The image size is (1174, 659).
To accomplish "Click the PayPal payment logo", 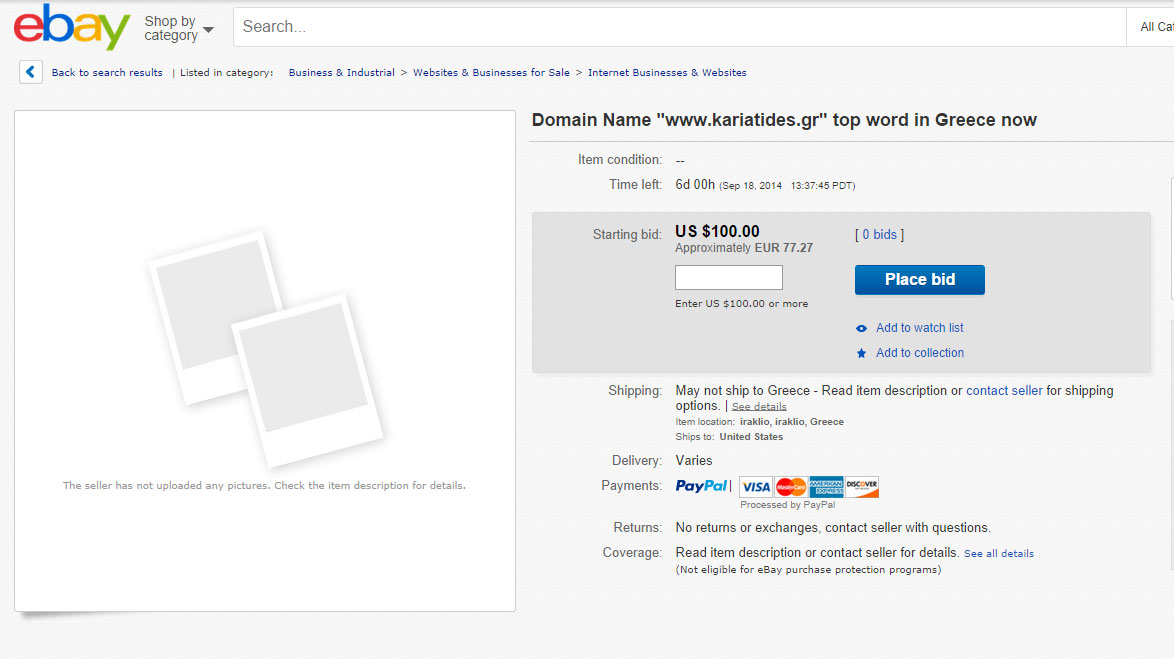I will [702, 486].
